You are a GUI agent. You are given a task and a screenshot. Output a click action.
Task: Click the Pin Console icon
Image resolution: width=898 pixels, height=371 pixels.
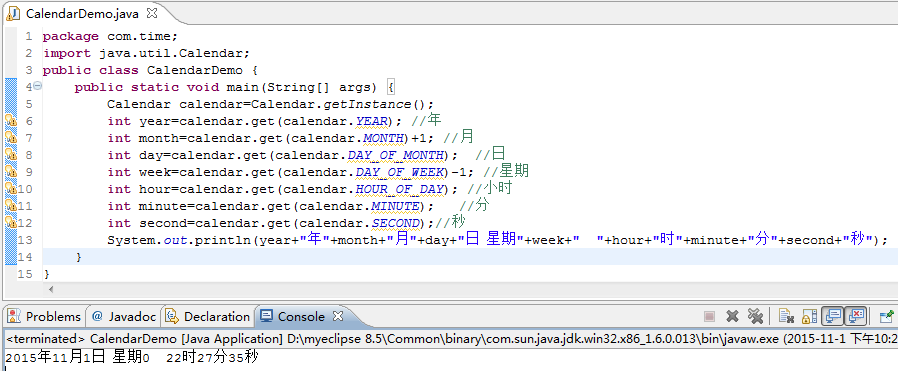coord(887,316)
